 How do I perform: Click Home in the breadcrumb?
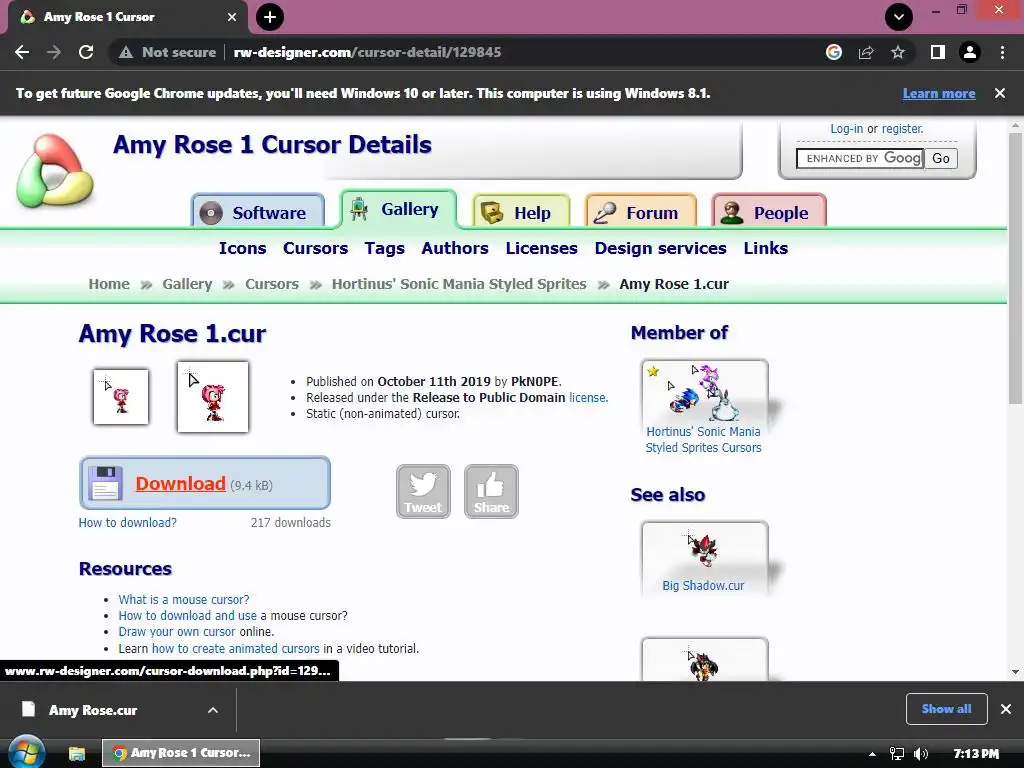109,284
